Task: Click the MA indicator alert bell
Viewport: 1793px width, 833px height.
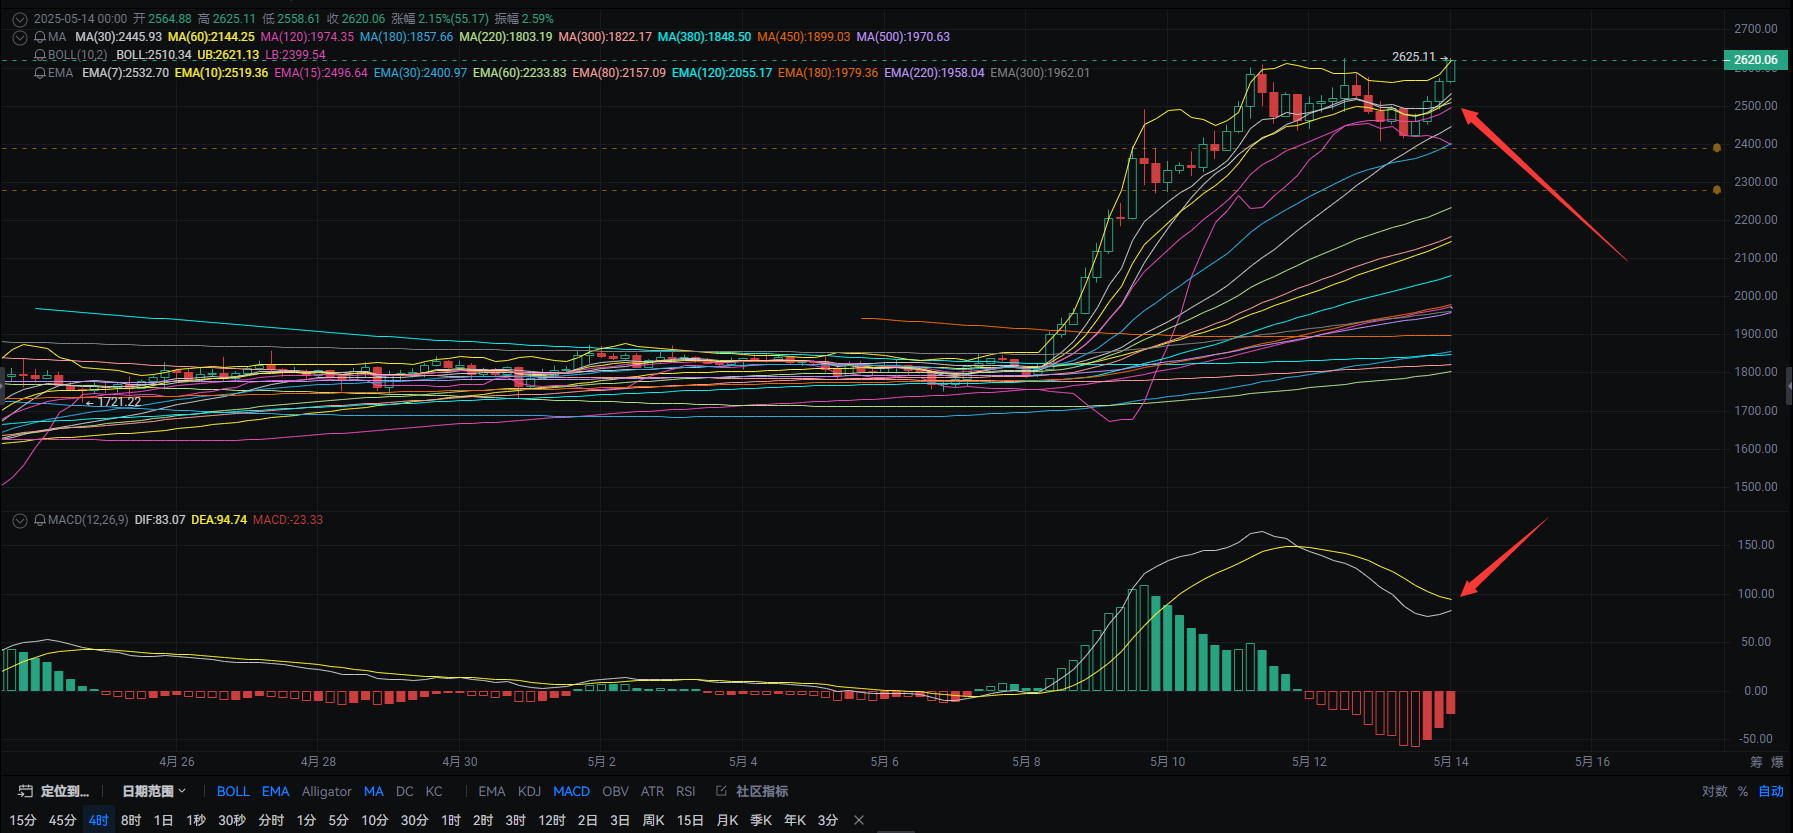Action: 40,37
